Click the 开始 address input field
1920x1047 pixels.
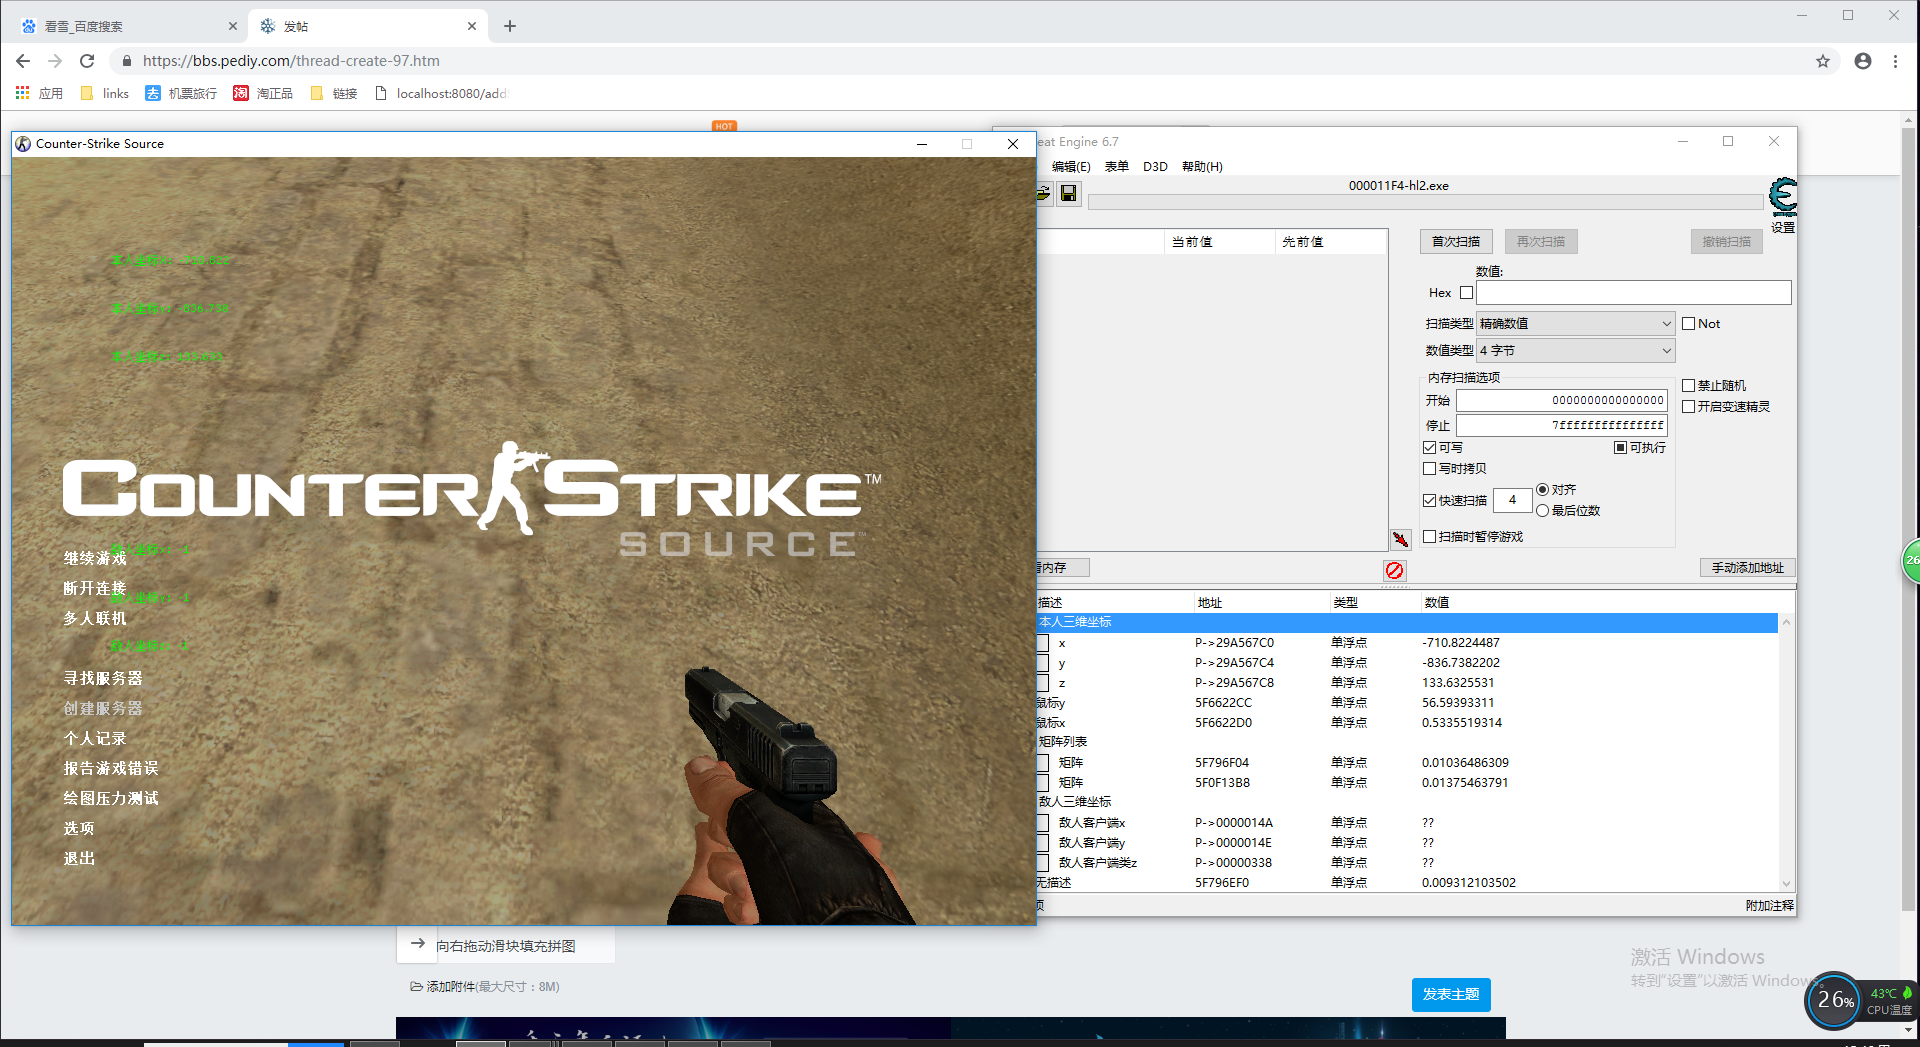click(1561, 401)
